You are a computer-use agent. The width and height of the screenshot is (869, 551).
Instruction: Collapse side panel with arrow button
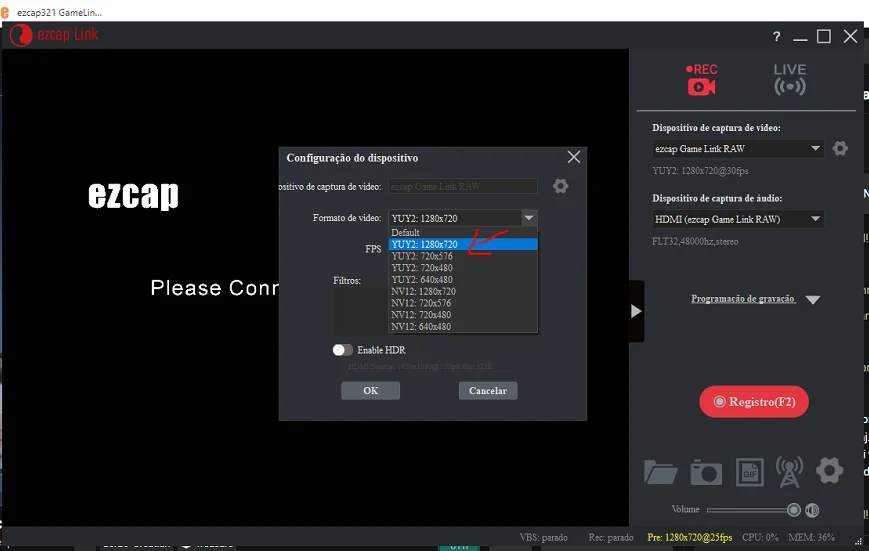click(x=636, y=311)
